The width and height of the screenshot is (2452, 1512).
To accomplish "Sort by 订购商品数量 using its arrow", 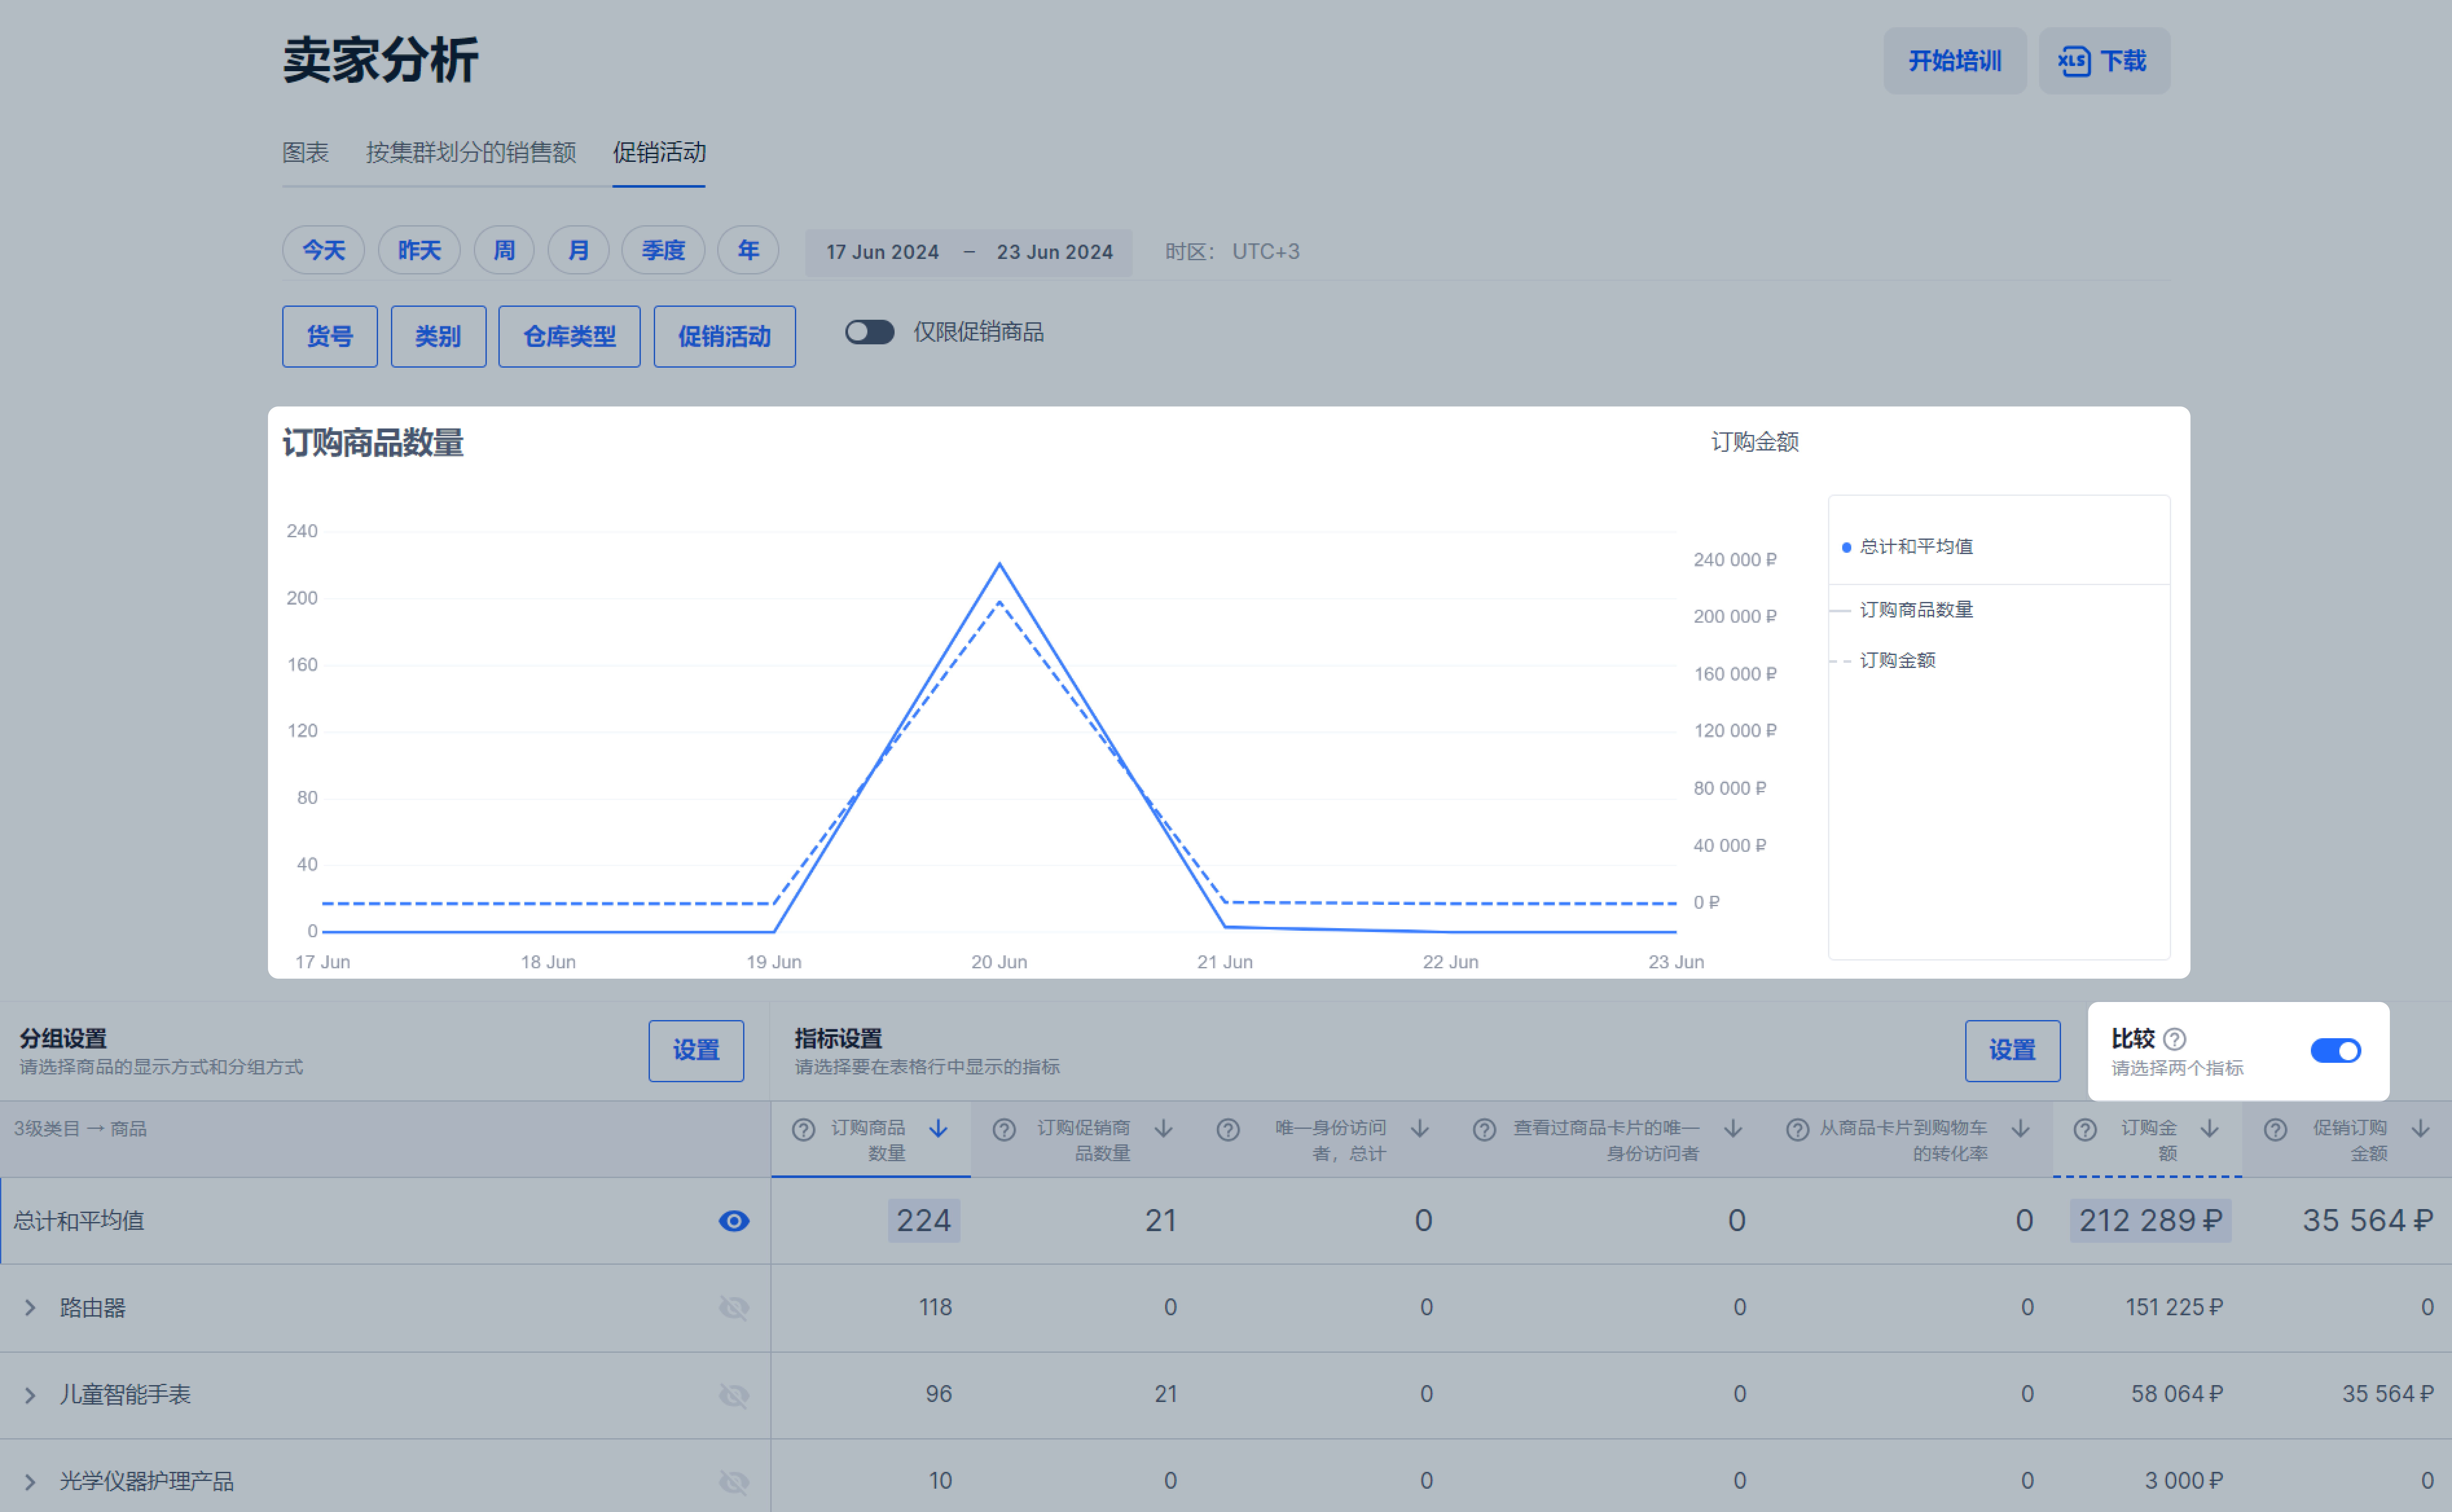I will pyautogui.click(x=938, y=1129).
